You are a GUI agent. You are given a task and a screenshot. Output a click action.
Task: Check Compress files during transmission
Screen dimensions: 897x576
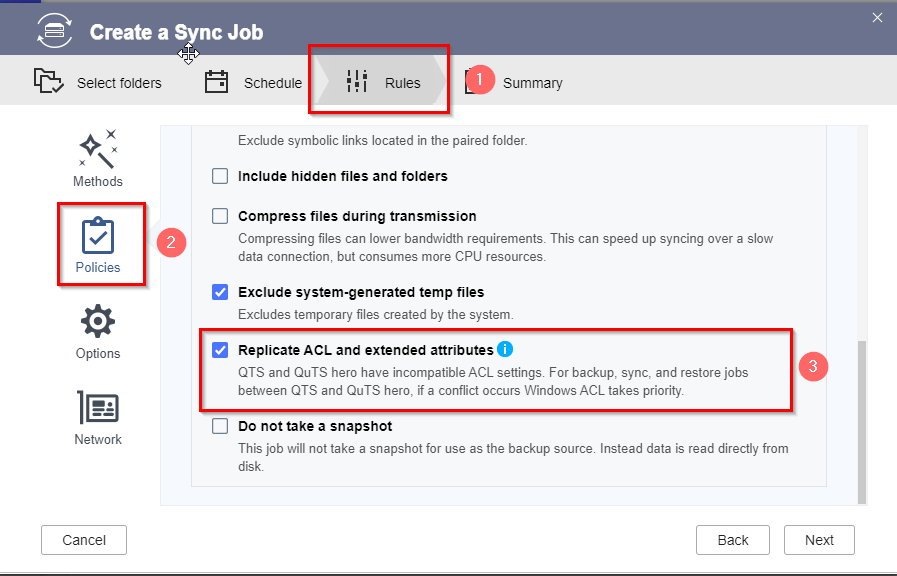click(219, 215)
